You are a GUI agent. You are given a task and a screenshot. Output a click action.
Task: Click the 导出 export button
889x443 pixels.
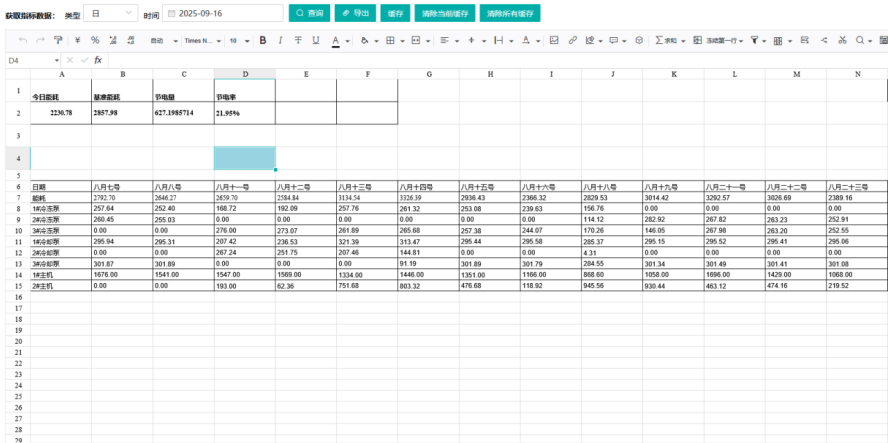click(x=354, y=14)
